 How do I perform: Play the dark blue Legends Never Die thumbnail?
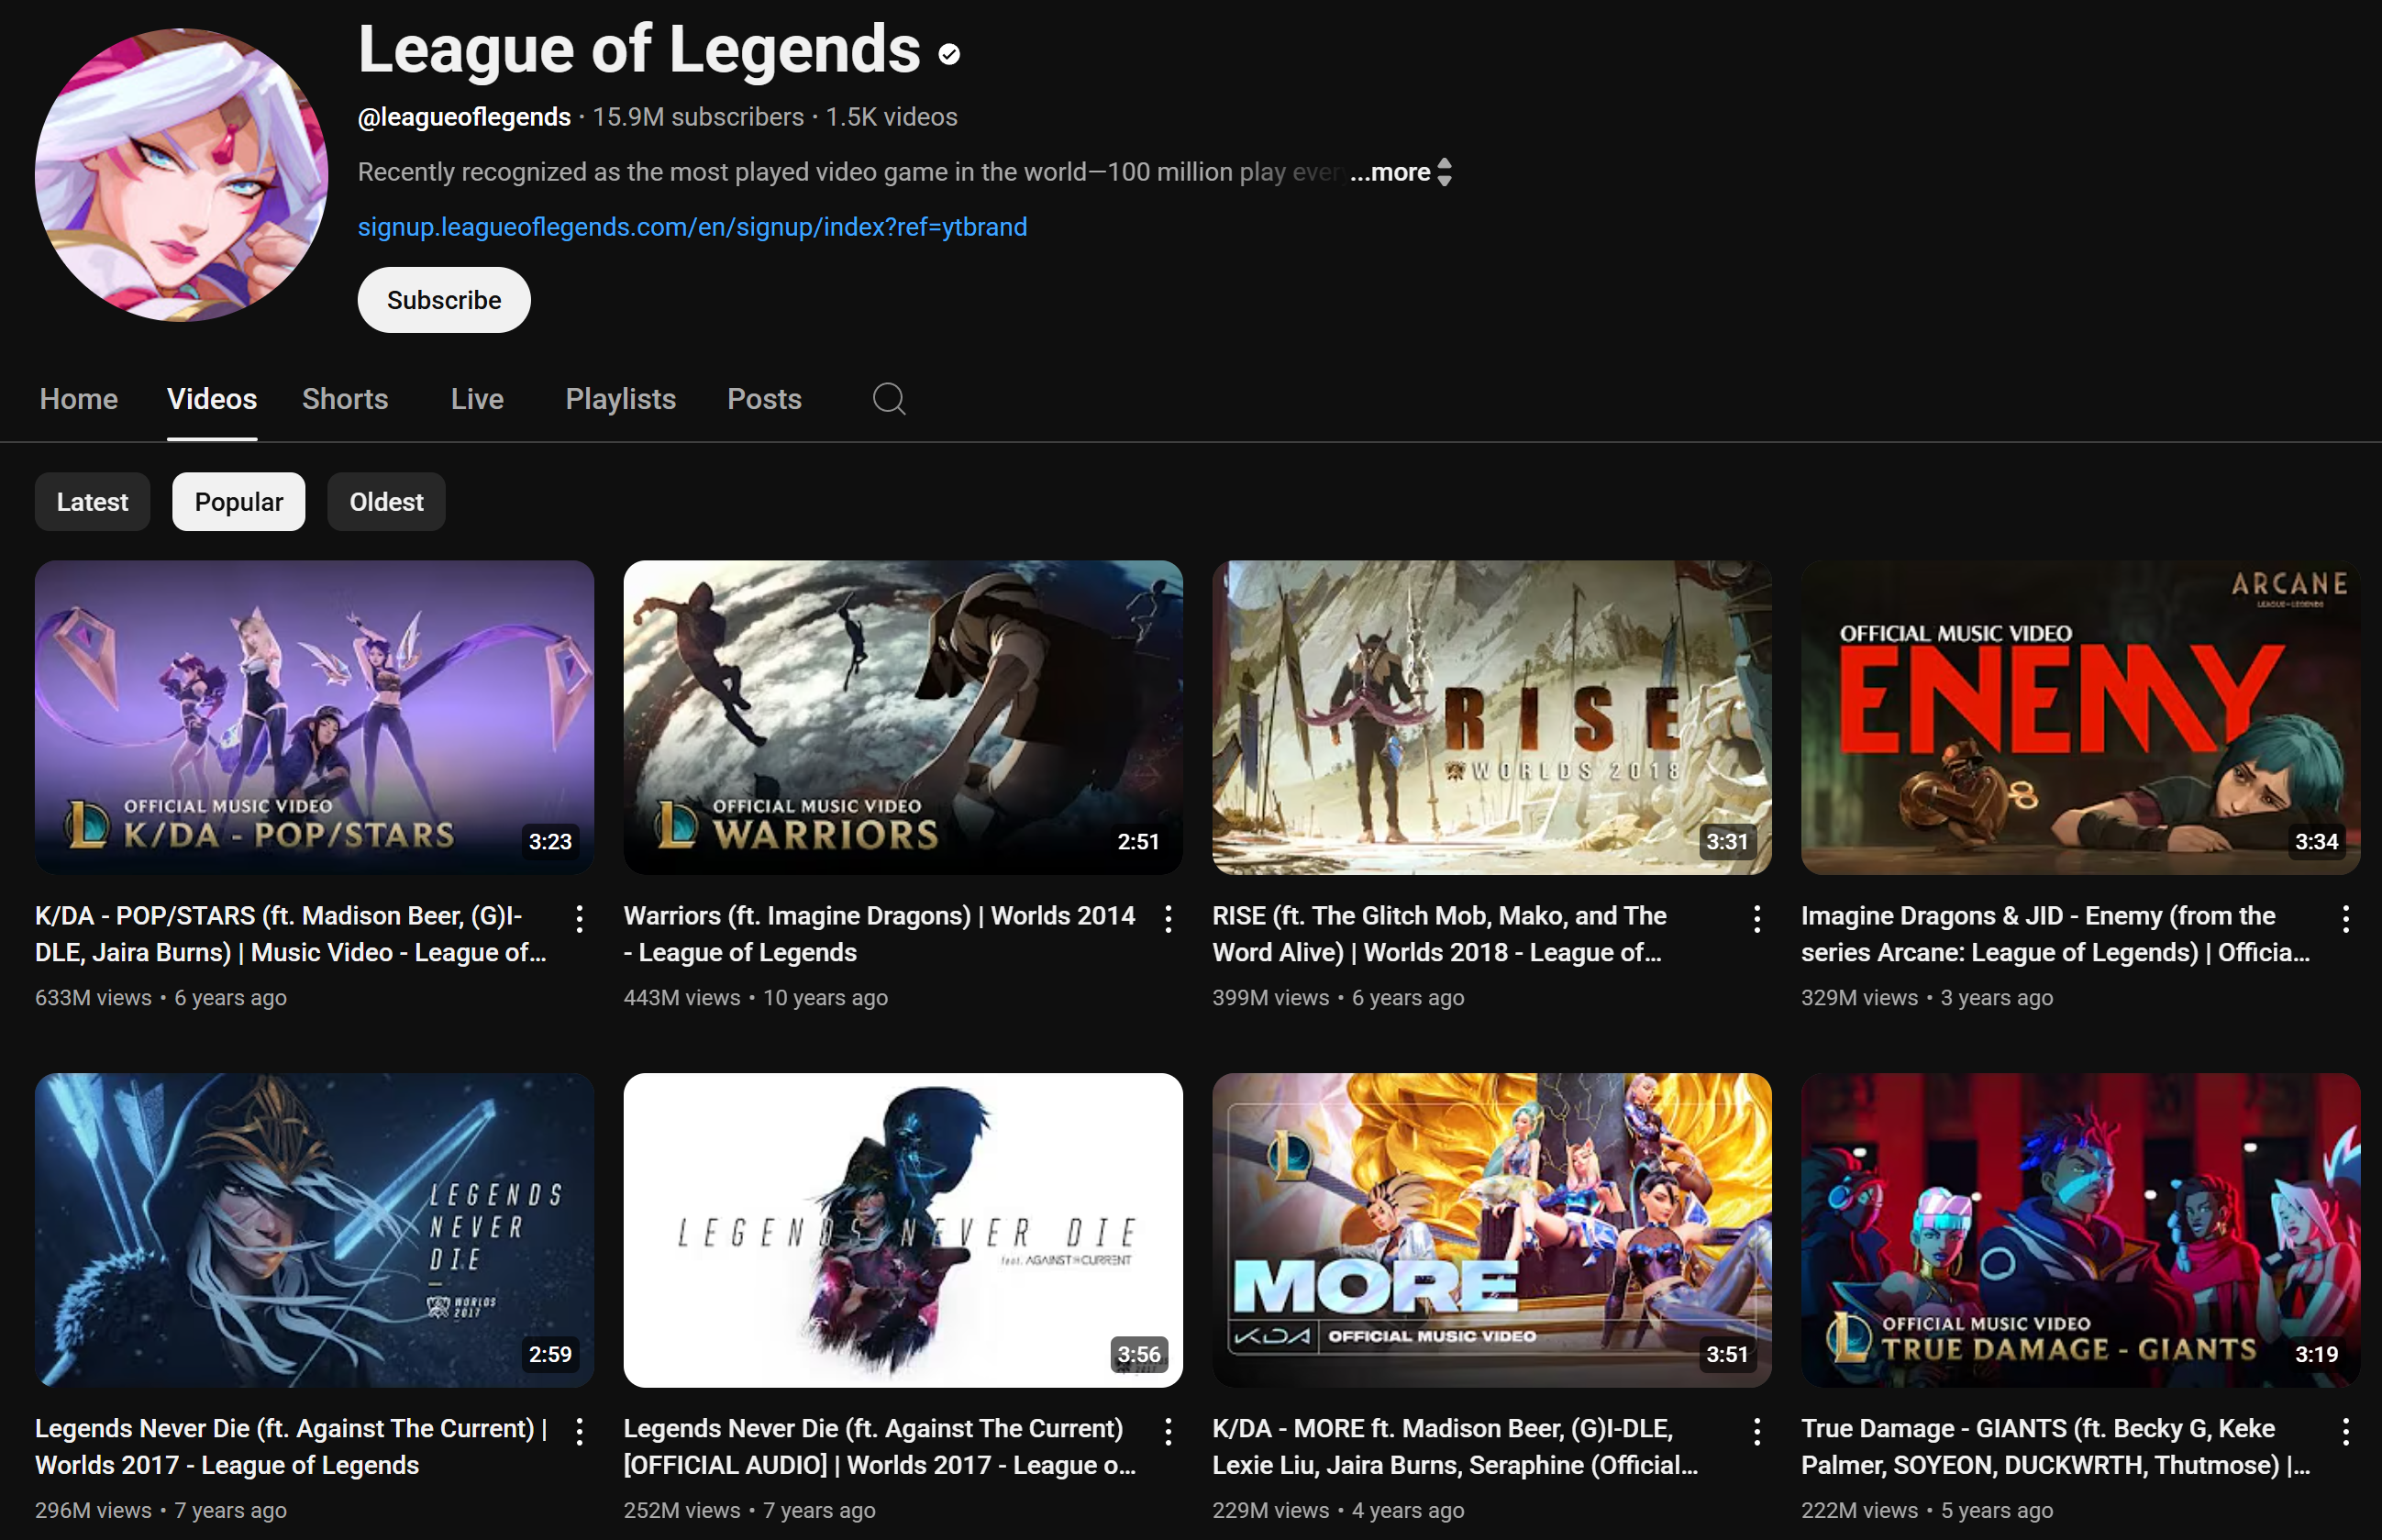click(314, 1230)
